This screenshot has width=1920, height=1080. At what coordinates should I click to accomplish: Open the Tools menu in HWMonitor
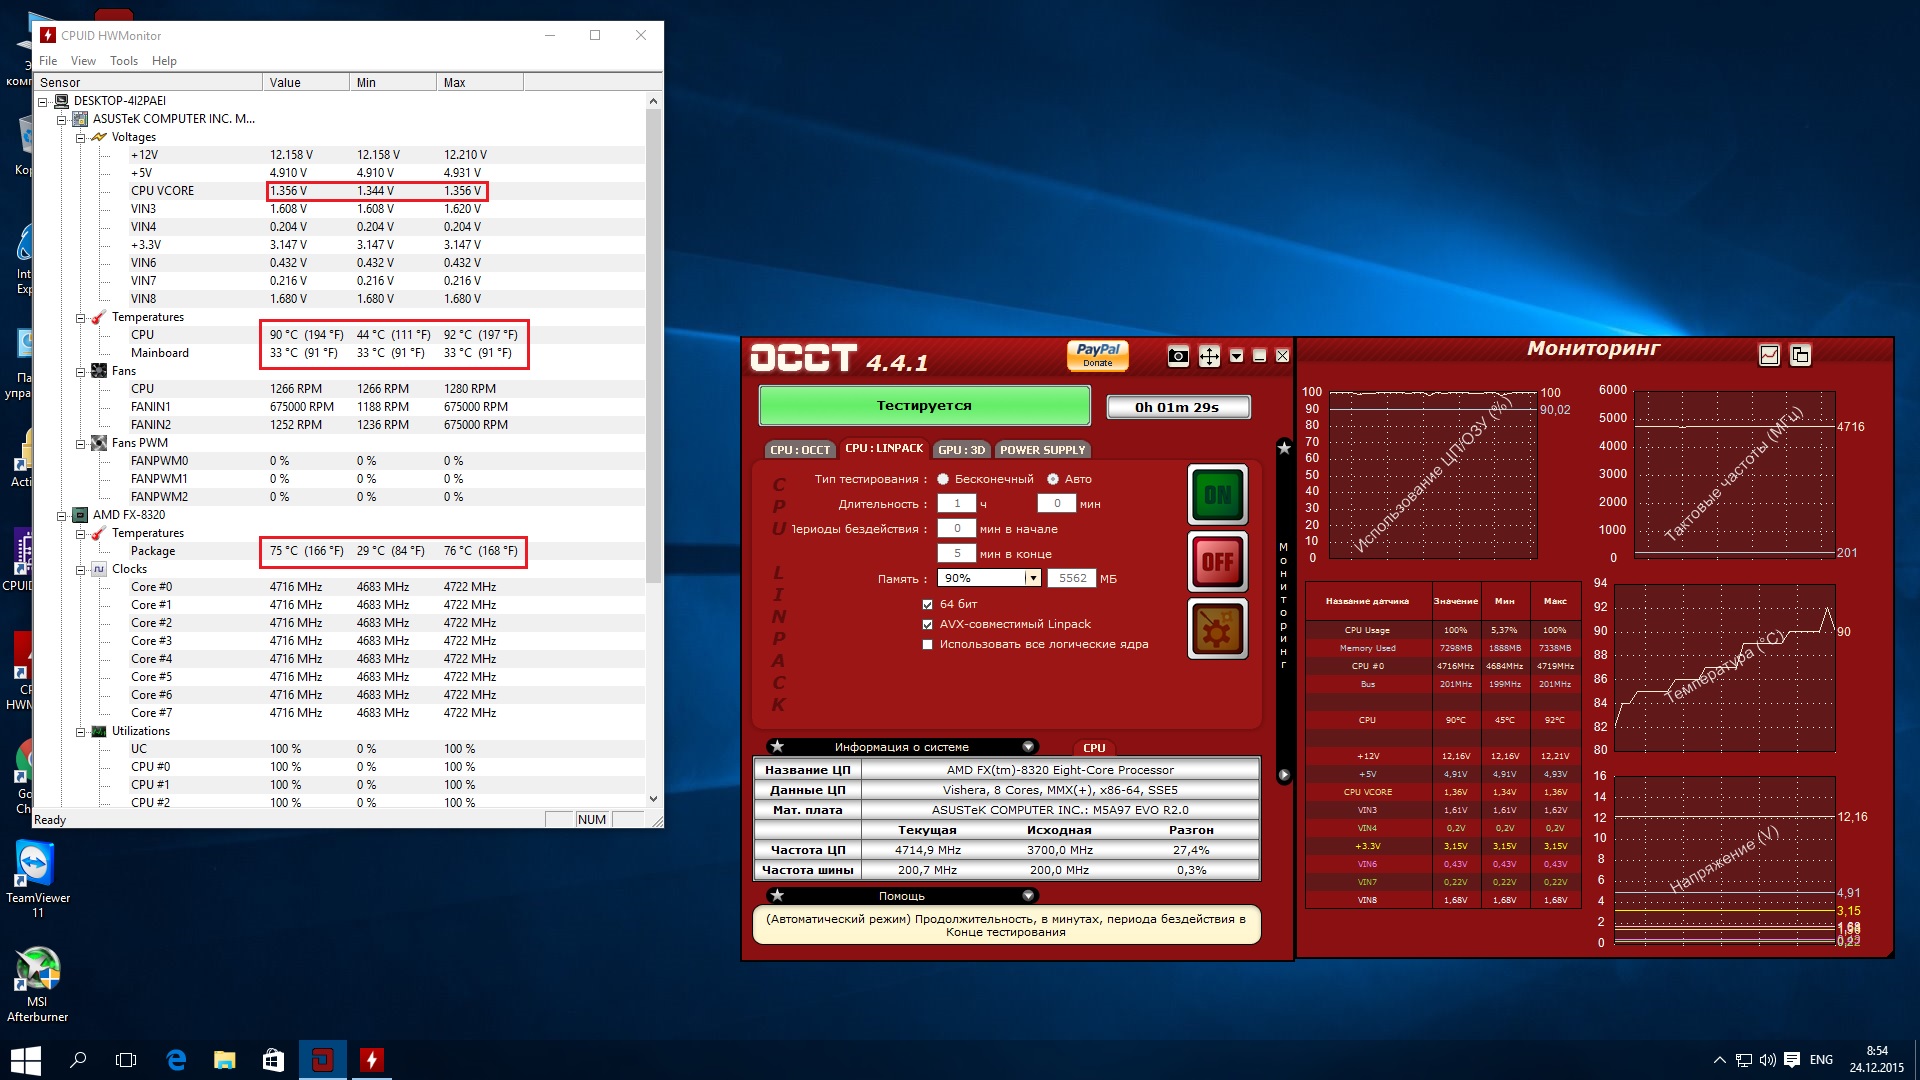click(123, 61)
